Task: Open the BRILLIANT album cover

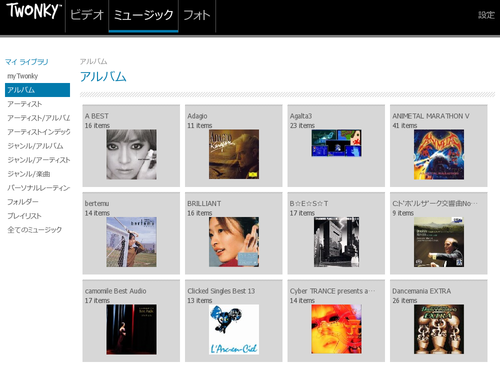Action: [234, 242]
